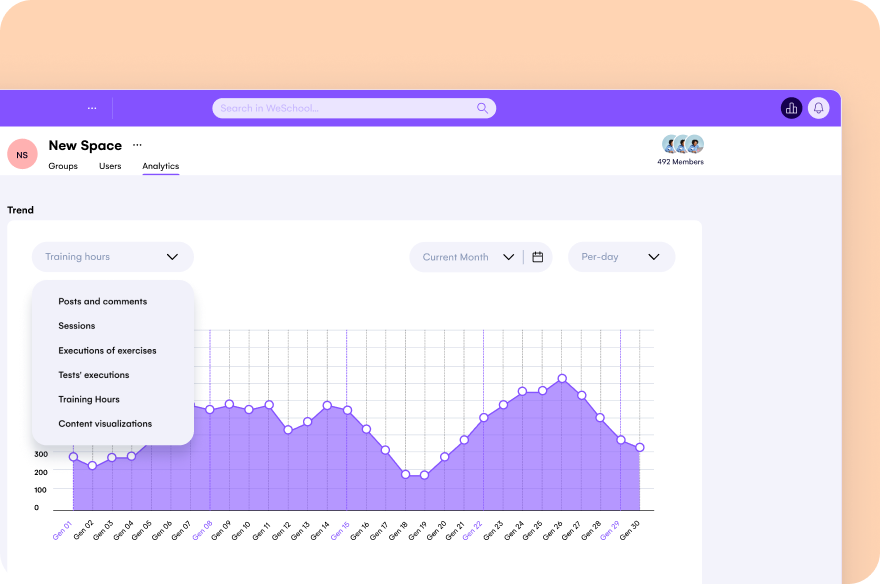Click the New Space title

[85, 145]
